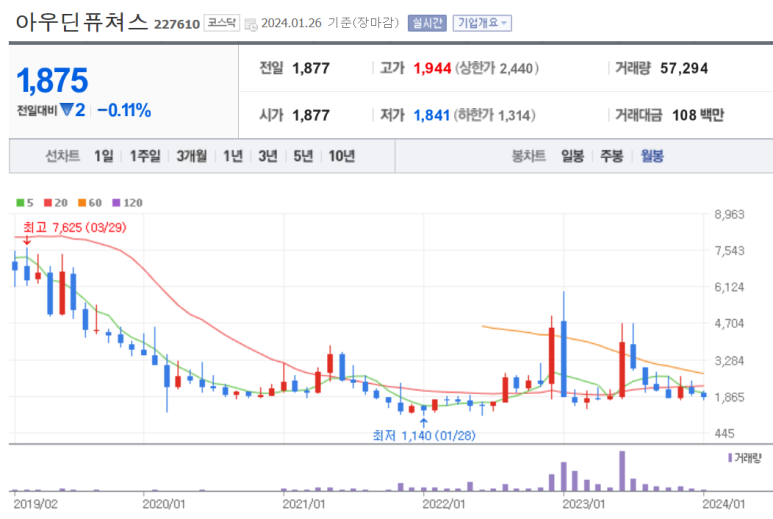Click the red 20 moving average swatch
This screenshot has height=519, width=773.
tap(48, 203)
